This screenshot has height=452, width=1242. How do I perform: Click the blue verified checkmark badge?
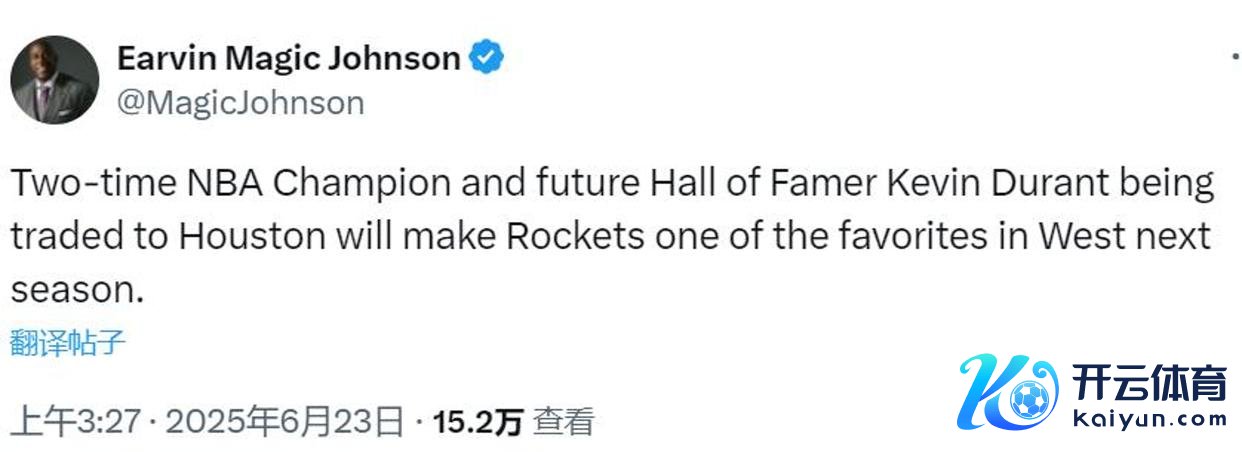click(x=487, y=58)
